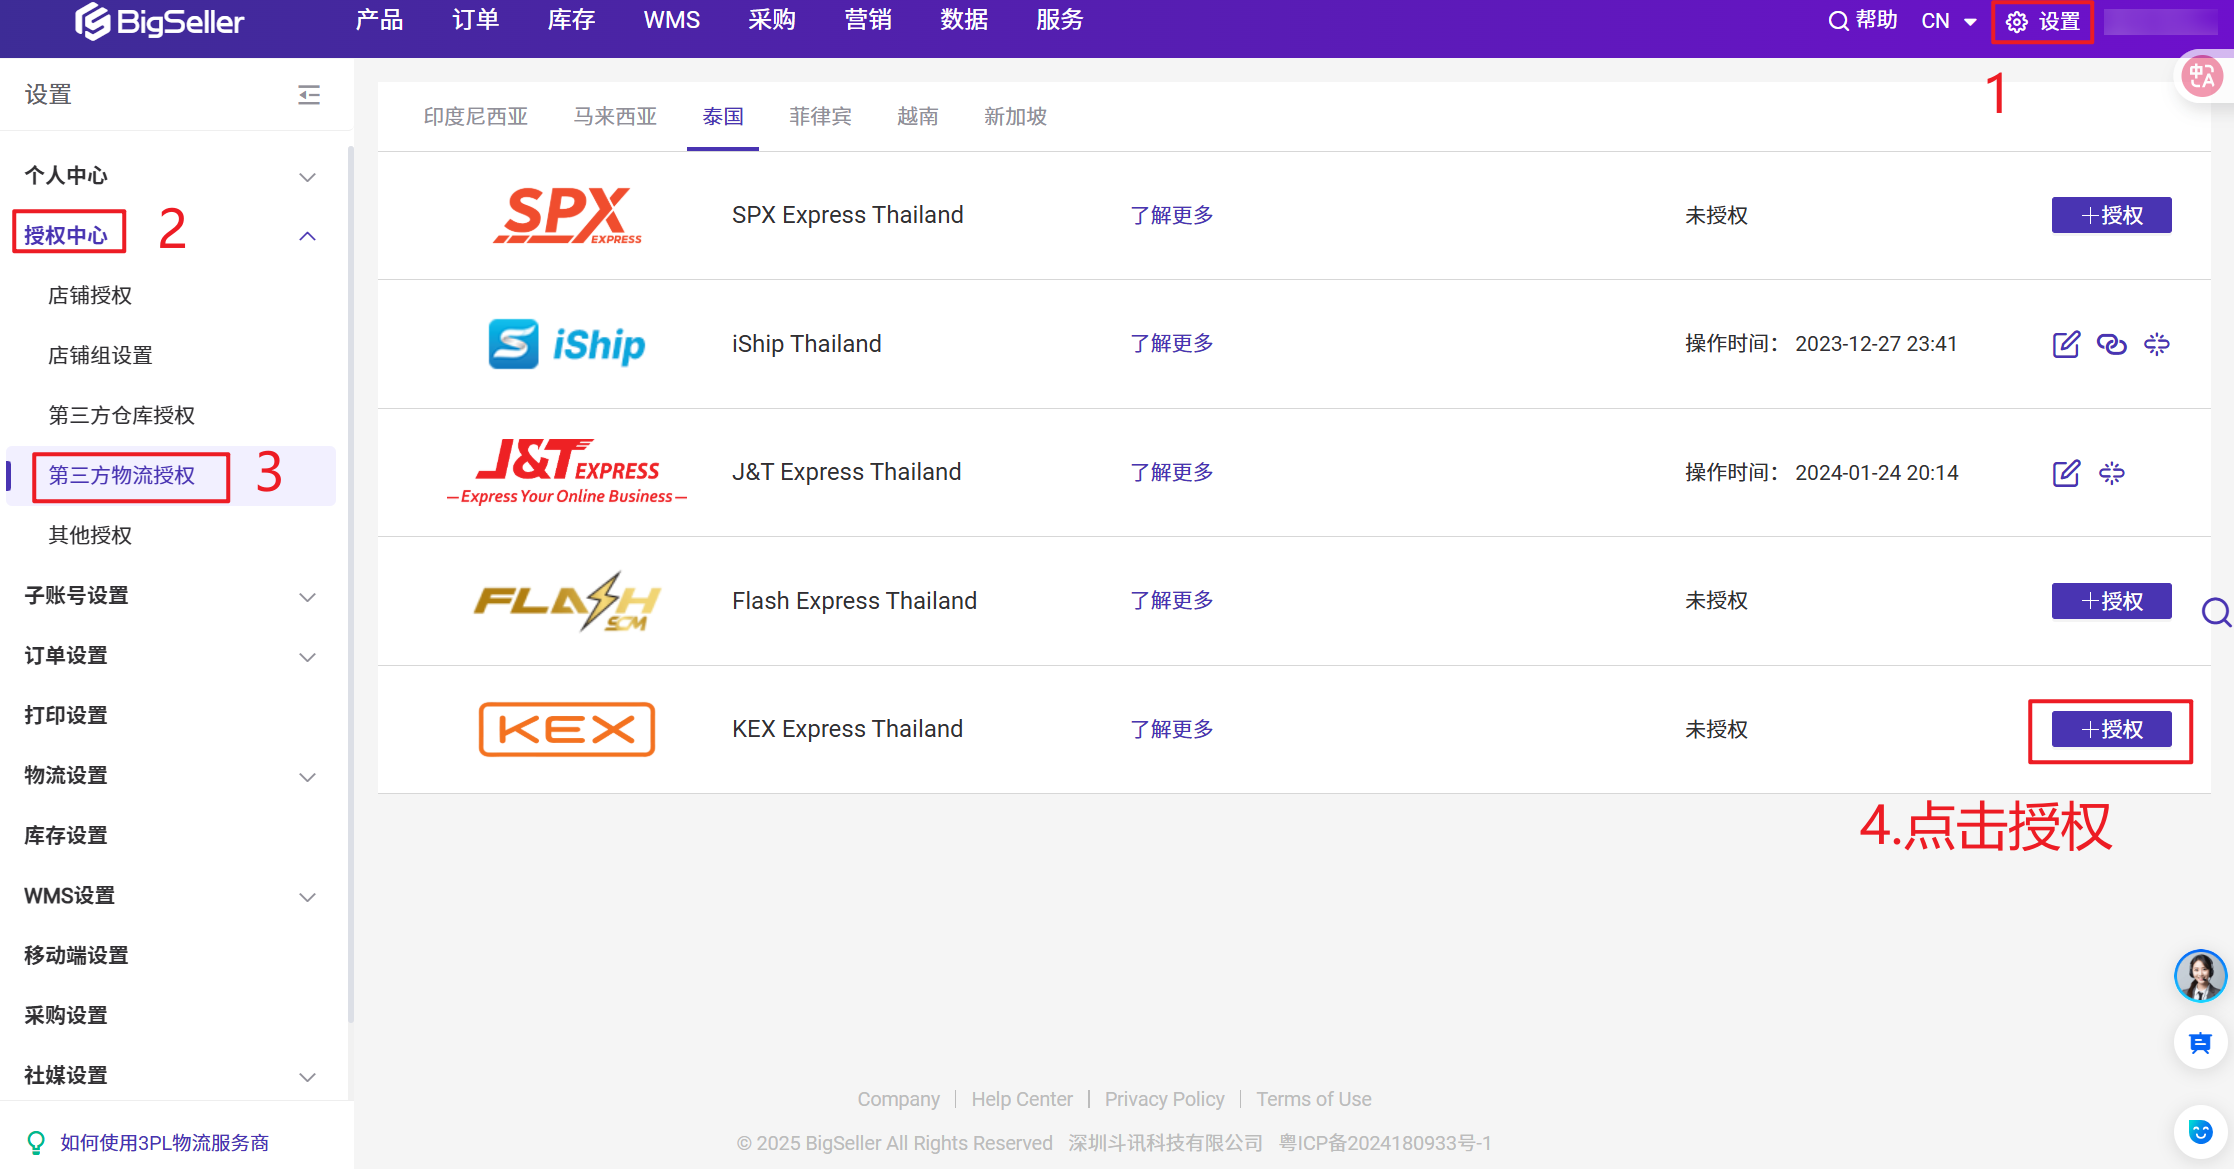This screenshot has height=1169, width=2234.
Task: Open 采购 top menu
Action: point(772,20)
